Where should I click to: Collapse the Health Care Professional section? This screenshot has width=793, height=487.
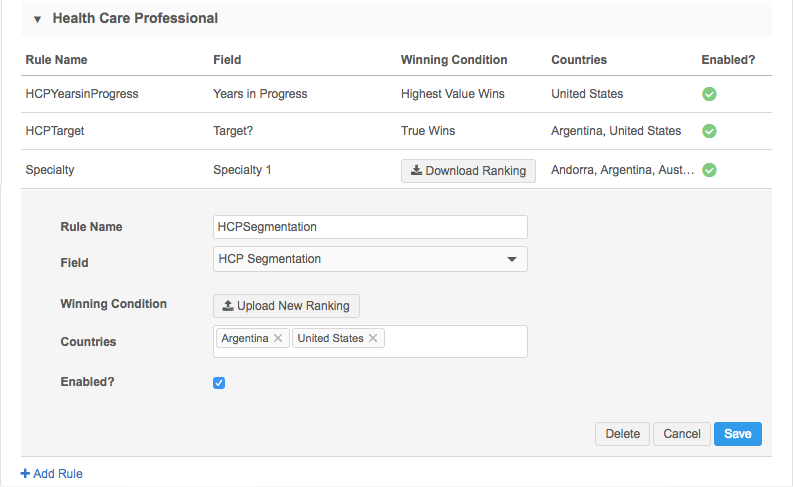37,19
